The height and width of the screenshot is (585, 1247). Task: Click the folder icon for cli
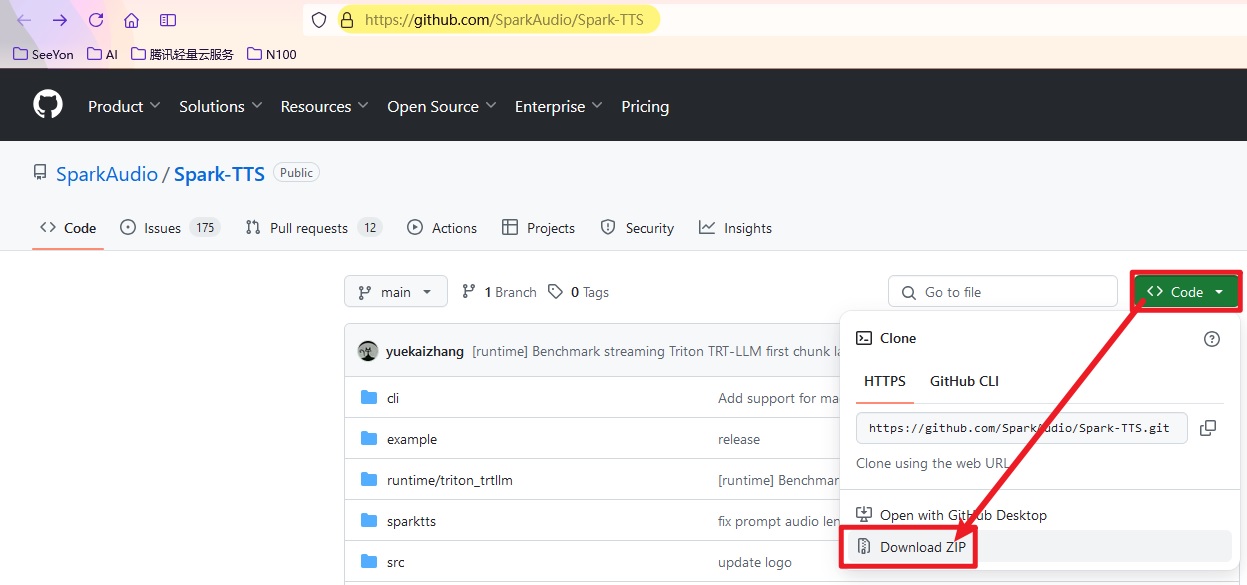coord(369,398)
